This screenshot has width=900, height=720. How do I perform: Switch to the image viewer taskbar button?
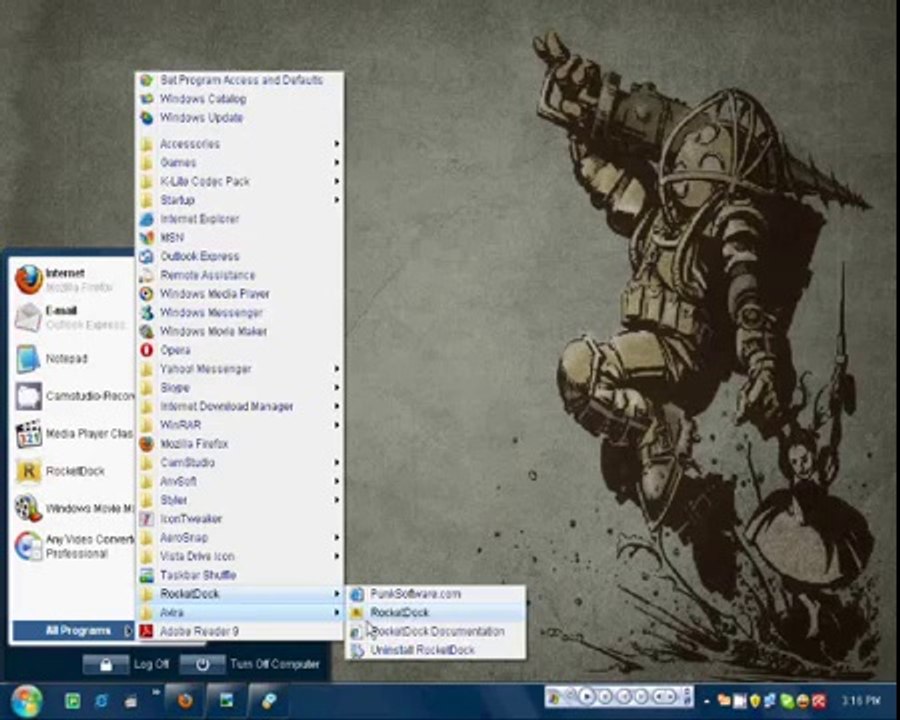(227, 701)
